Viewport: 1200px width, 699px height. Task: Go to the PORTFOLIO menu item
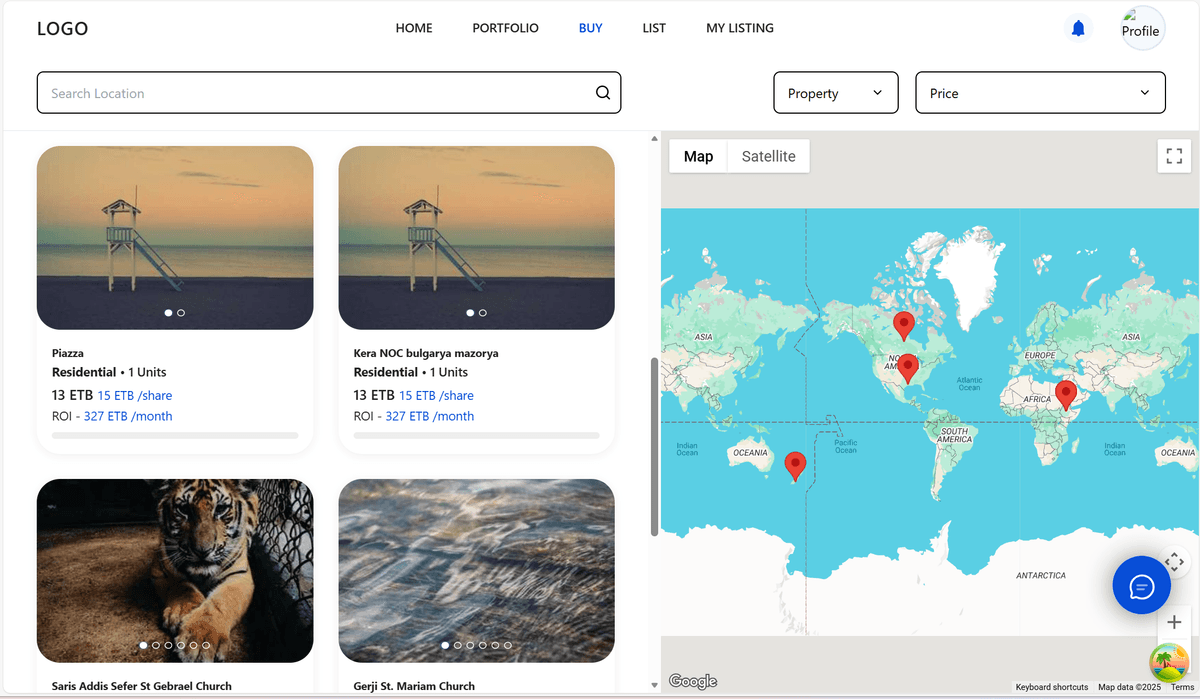click(505, 28)
